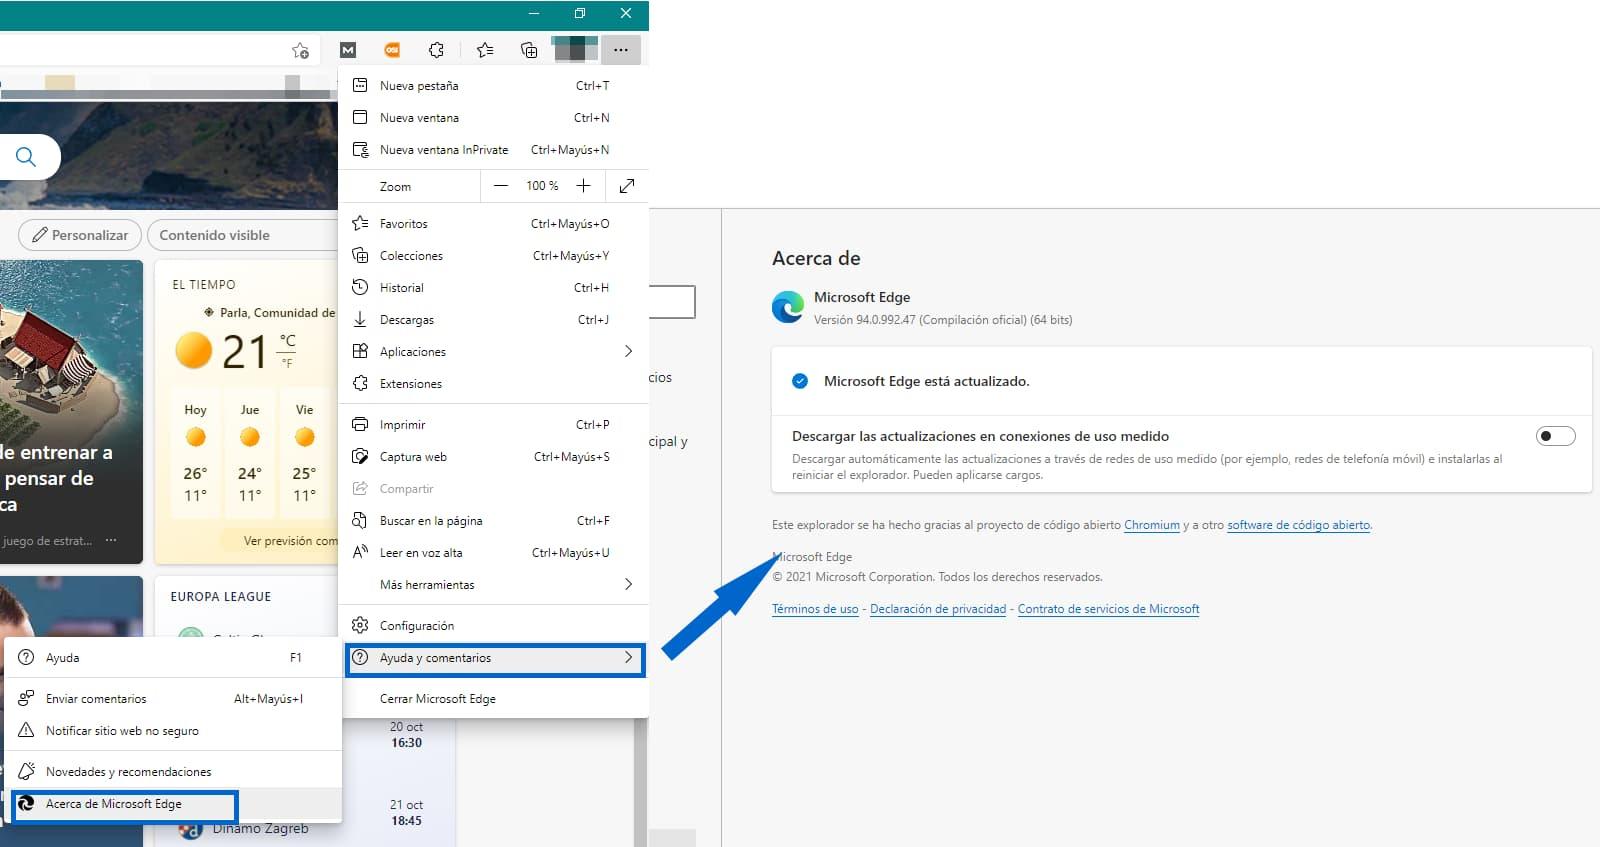Open Configuración from the menu

pos(494,626)
